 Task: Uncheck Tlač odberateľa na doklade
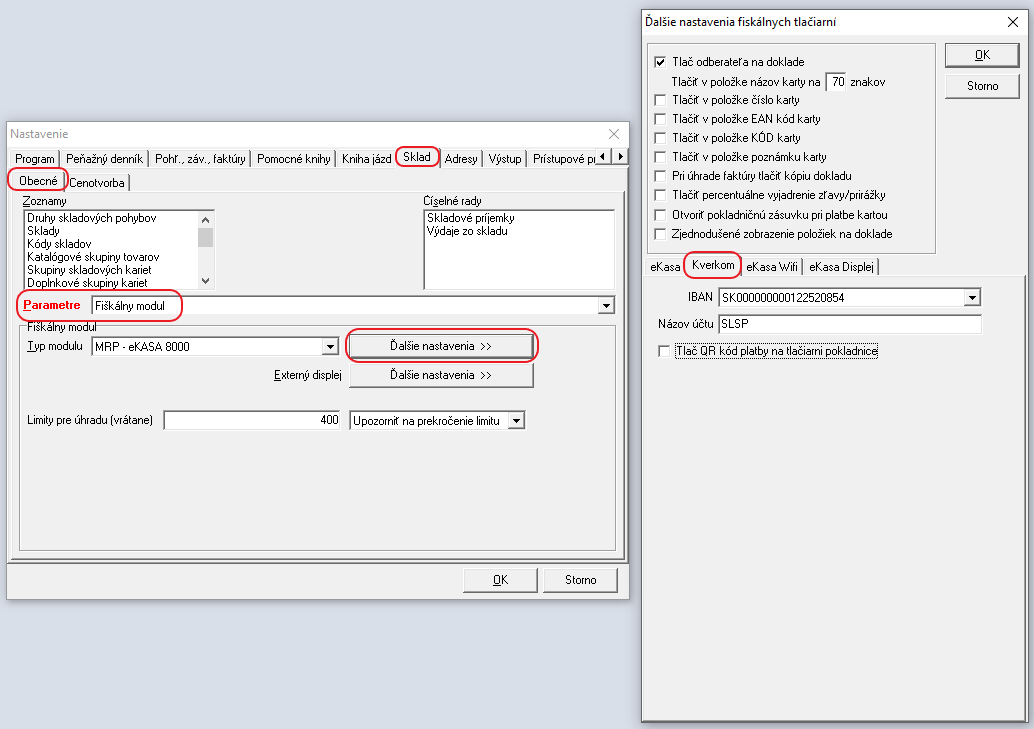(x=659, y=62)
